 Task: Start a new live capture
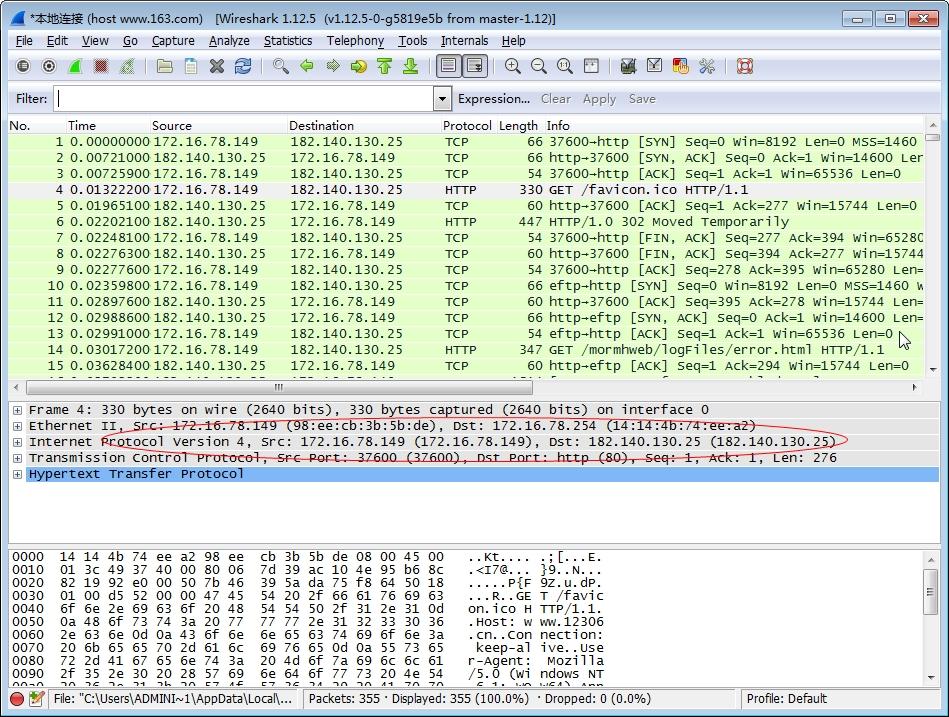75,66
